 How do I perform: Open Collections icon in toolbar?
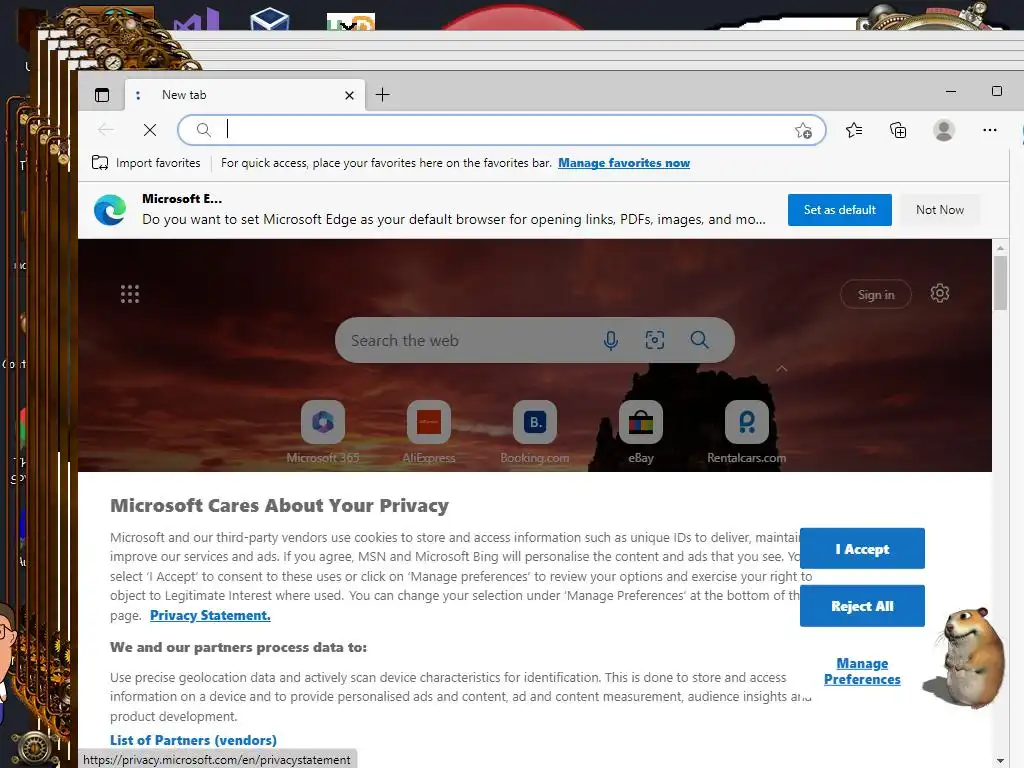coord(898,131)
